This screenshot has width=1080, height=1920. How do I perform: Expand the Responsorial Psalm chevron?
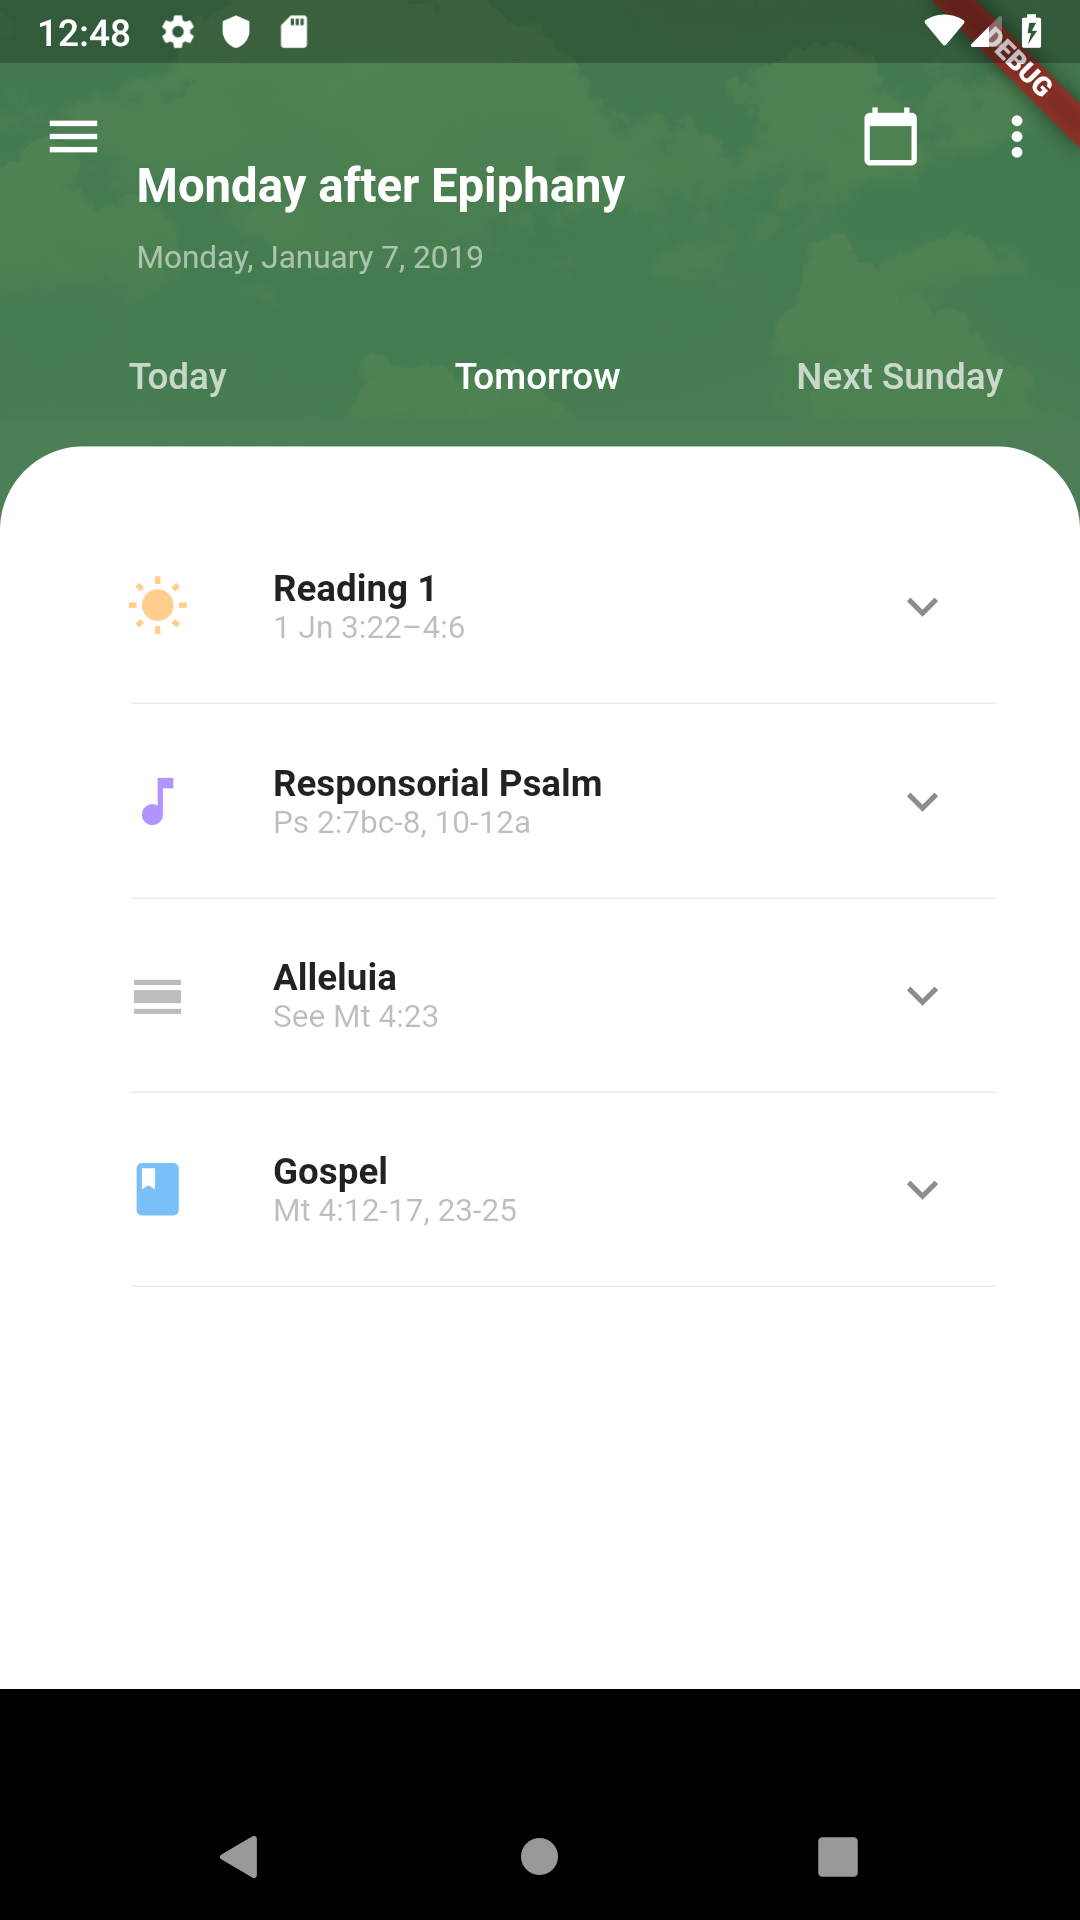pos(922,801)
